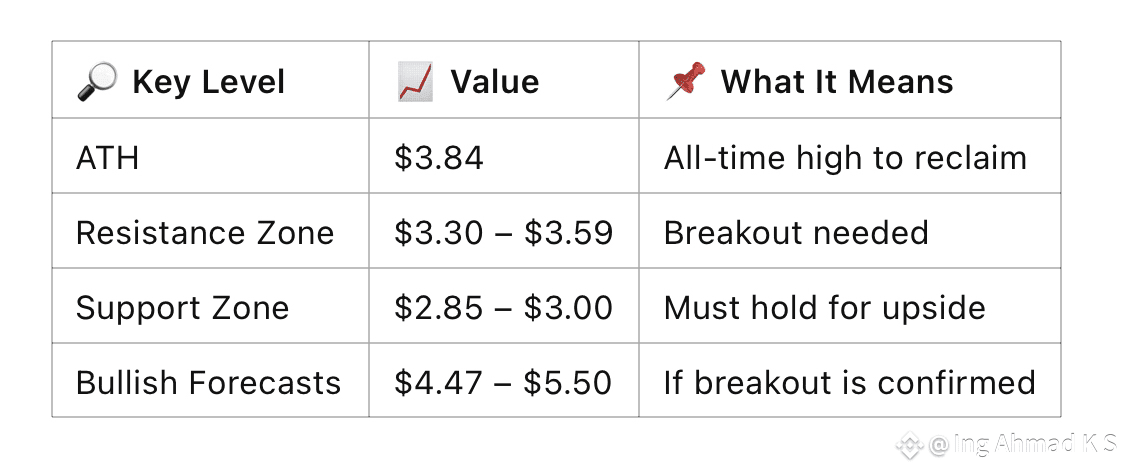The height and width of the screenshot is (471, 1125).
Task: Click the Binance logo in watermark
Action: pos(910,444)
